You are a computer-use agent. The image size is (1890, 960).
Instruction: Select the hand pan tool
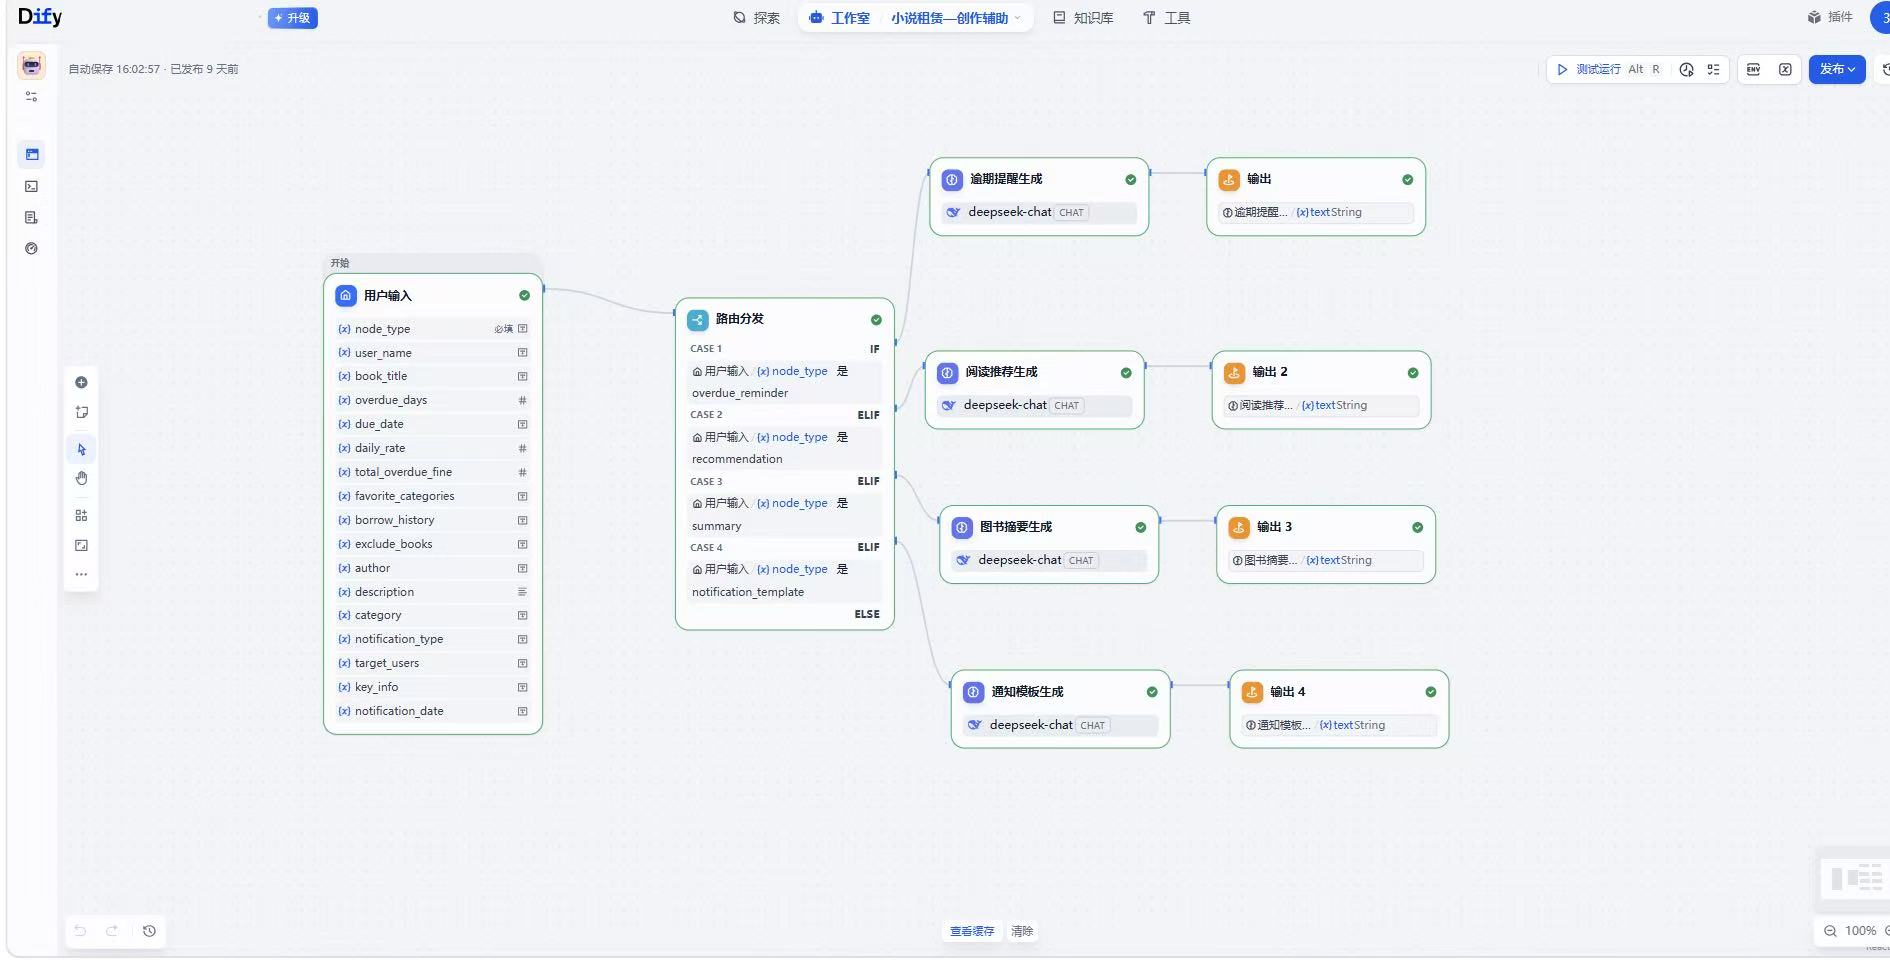(x=82, y=478)
